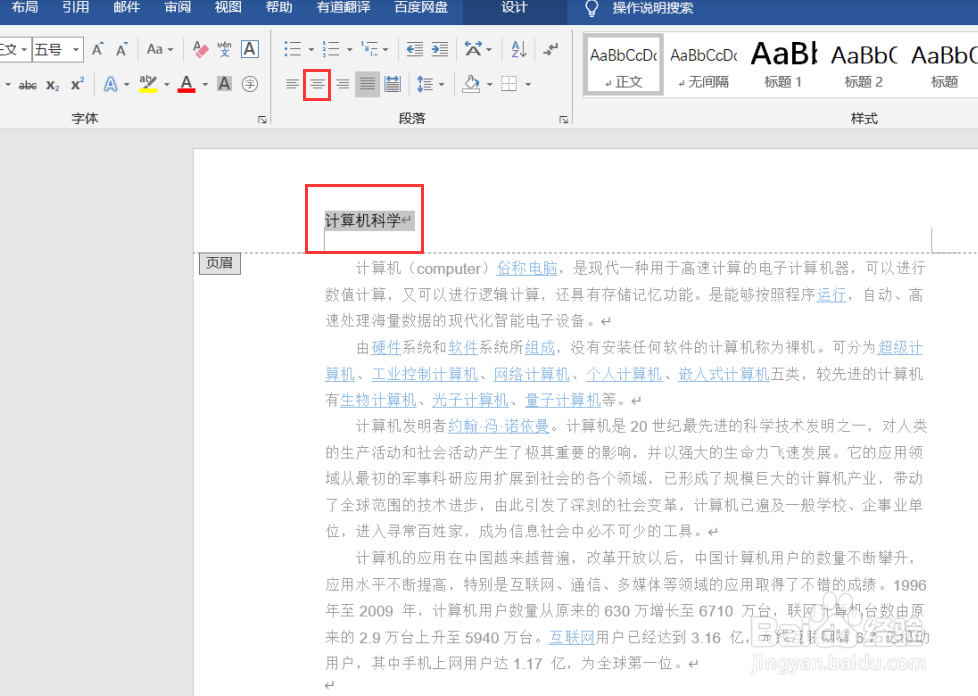978x696 pixels.
Task: Click the increase indent icon
Action: click(x=440, y=49)
